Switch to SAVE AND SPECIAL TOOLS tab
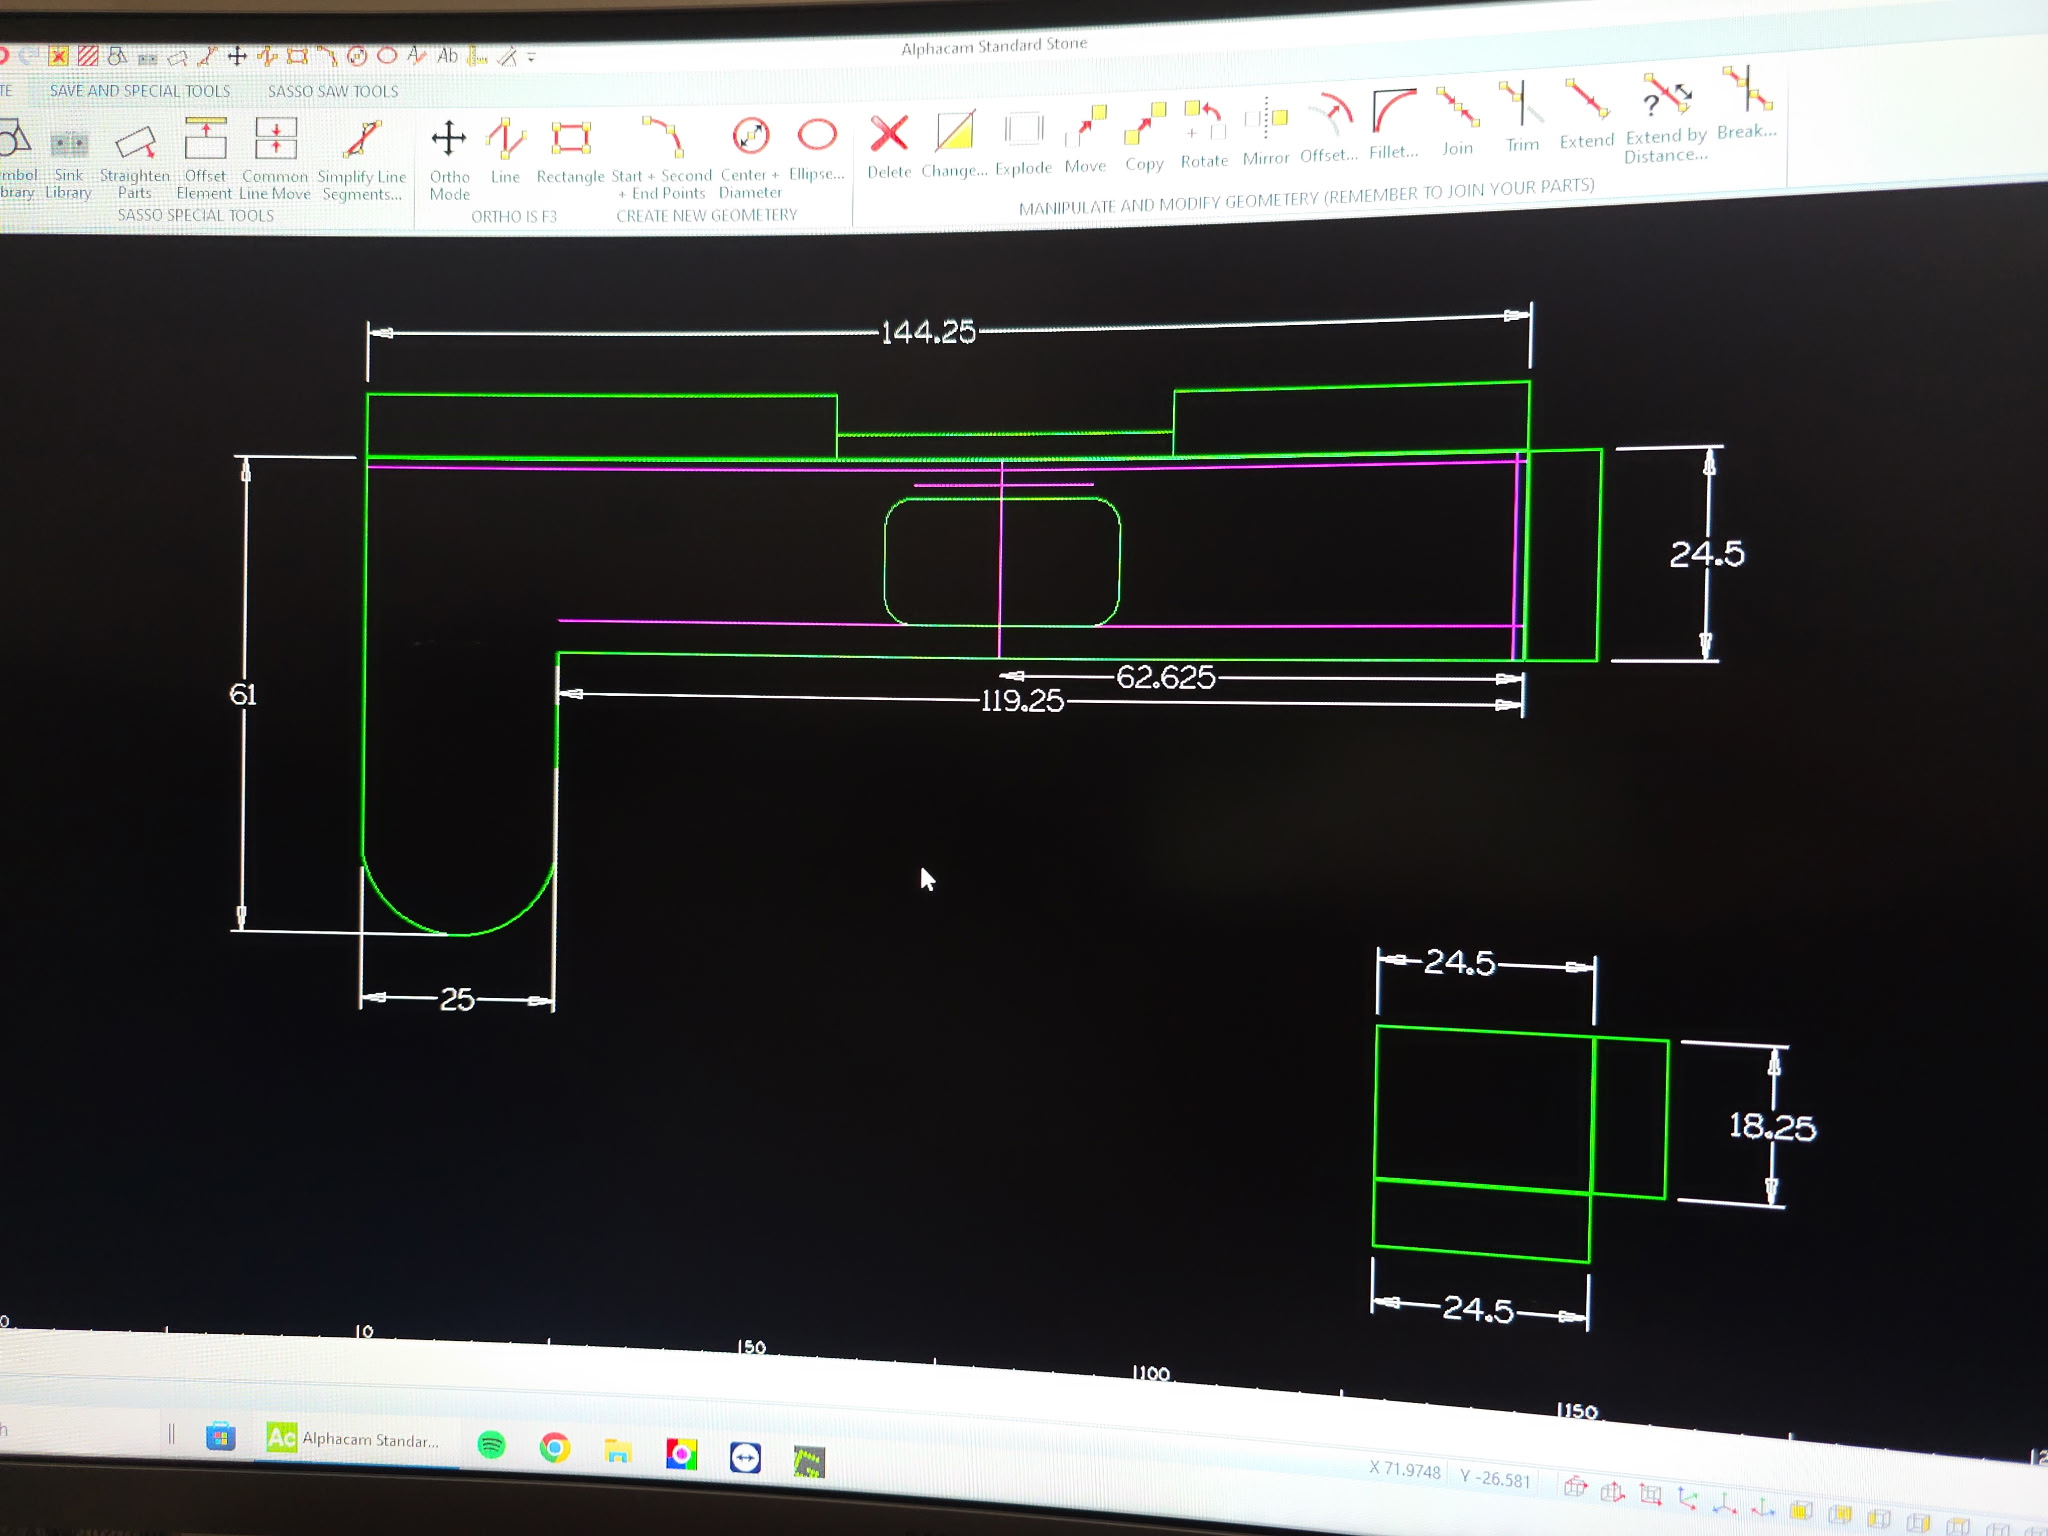2048x1536 pixels. click(140, 91)
